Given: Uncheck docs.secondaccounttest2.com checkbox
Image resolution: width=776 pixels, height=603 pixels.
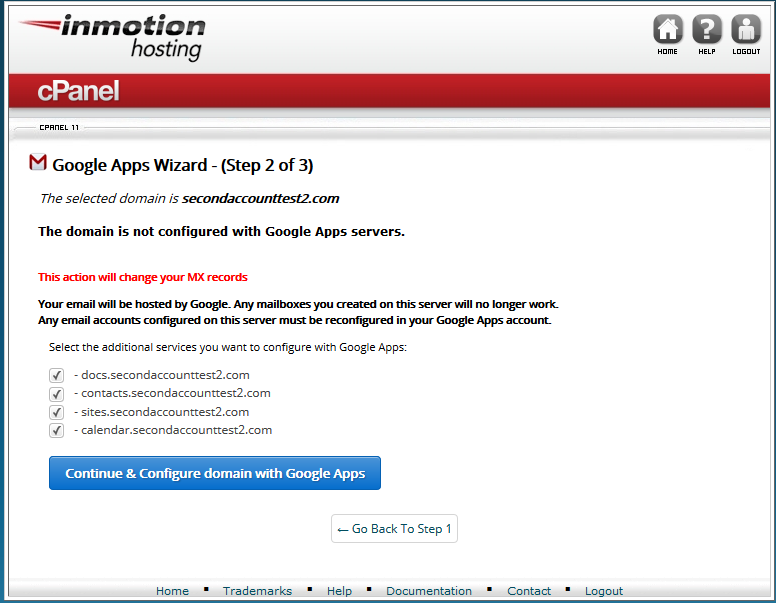Looking at the screenshot, I should pyautogui.click(x=56, y=375).
